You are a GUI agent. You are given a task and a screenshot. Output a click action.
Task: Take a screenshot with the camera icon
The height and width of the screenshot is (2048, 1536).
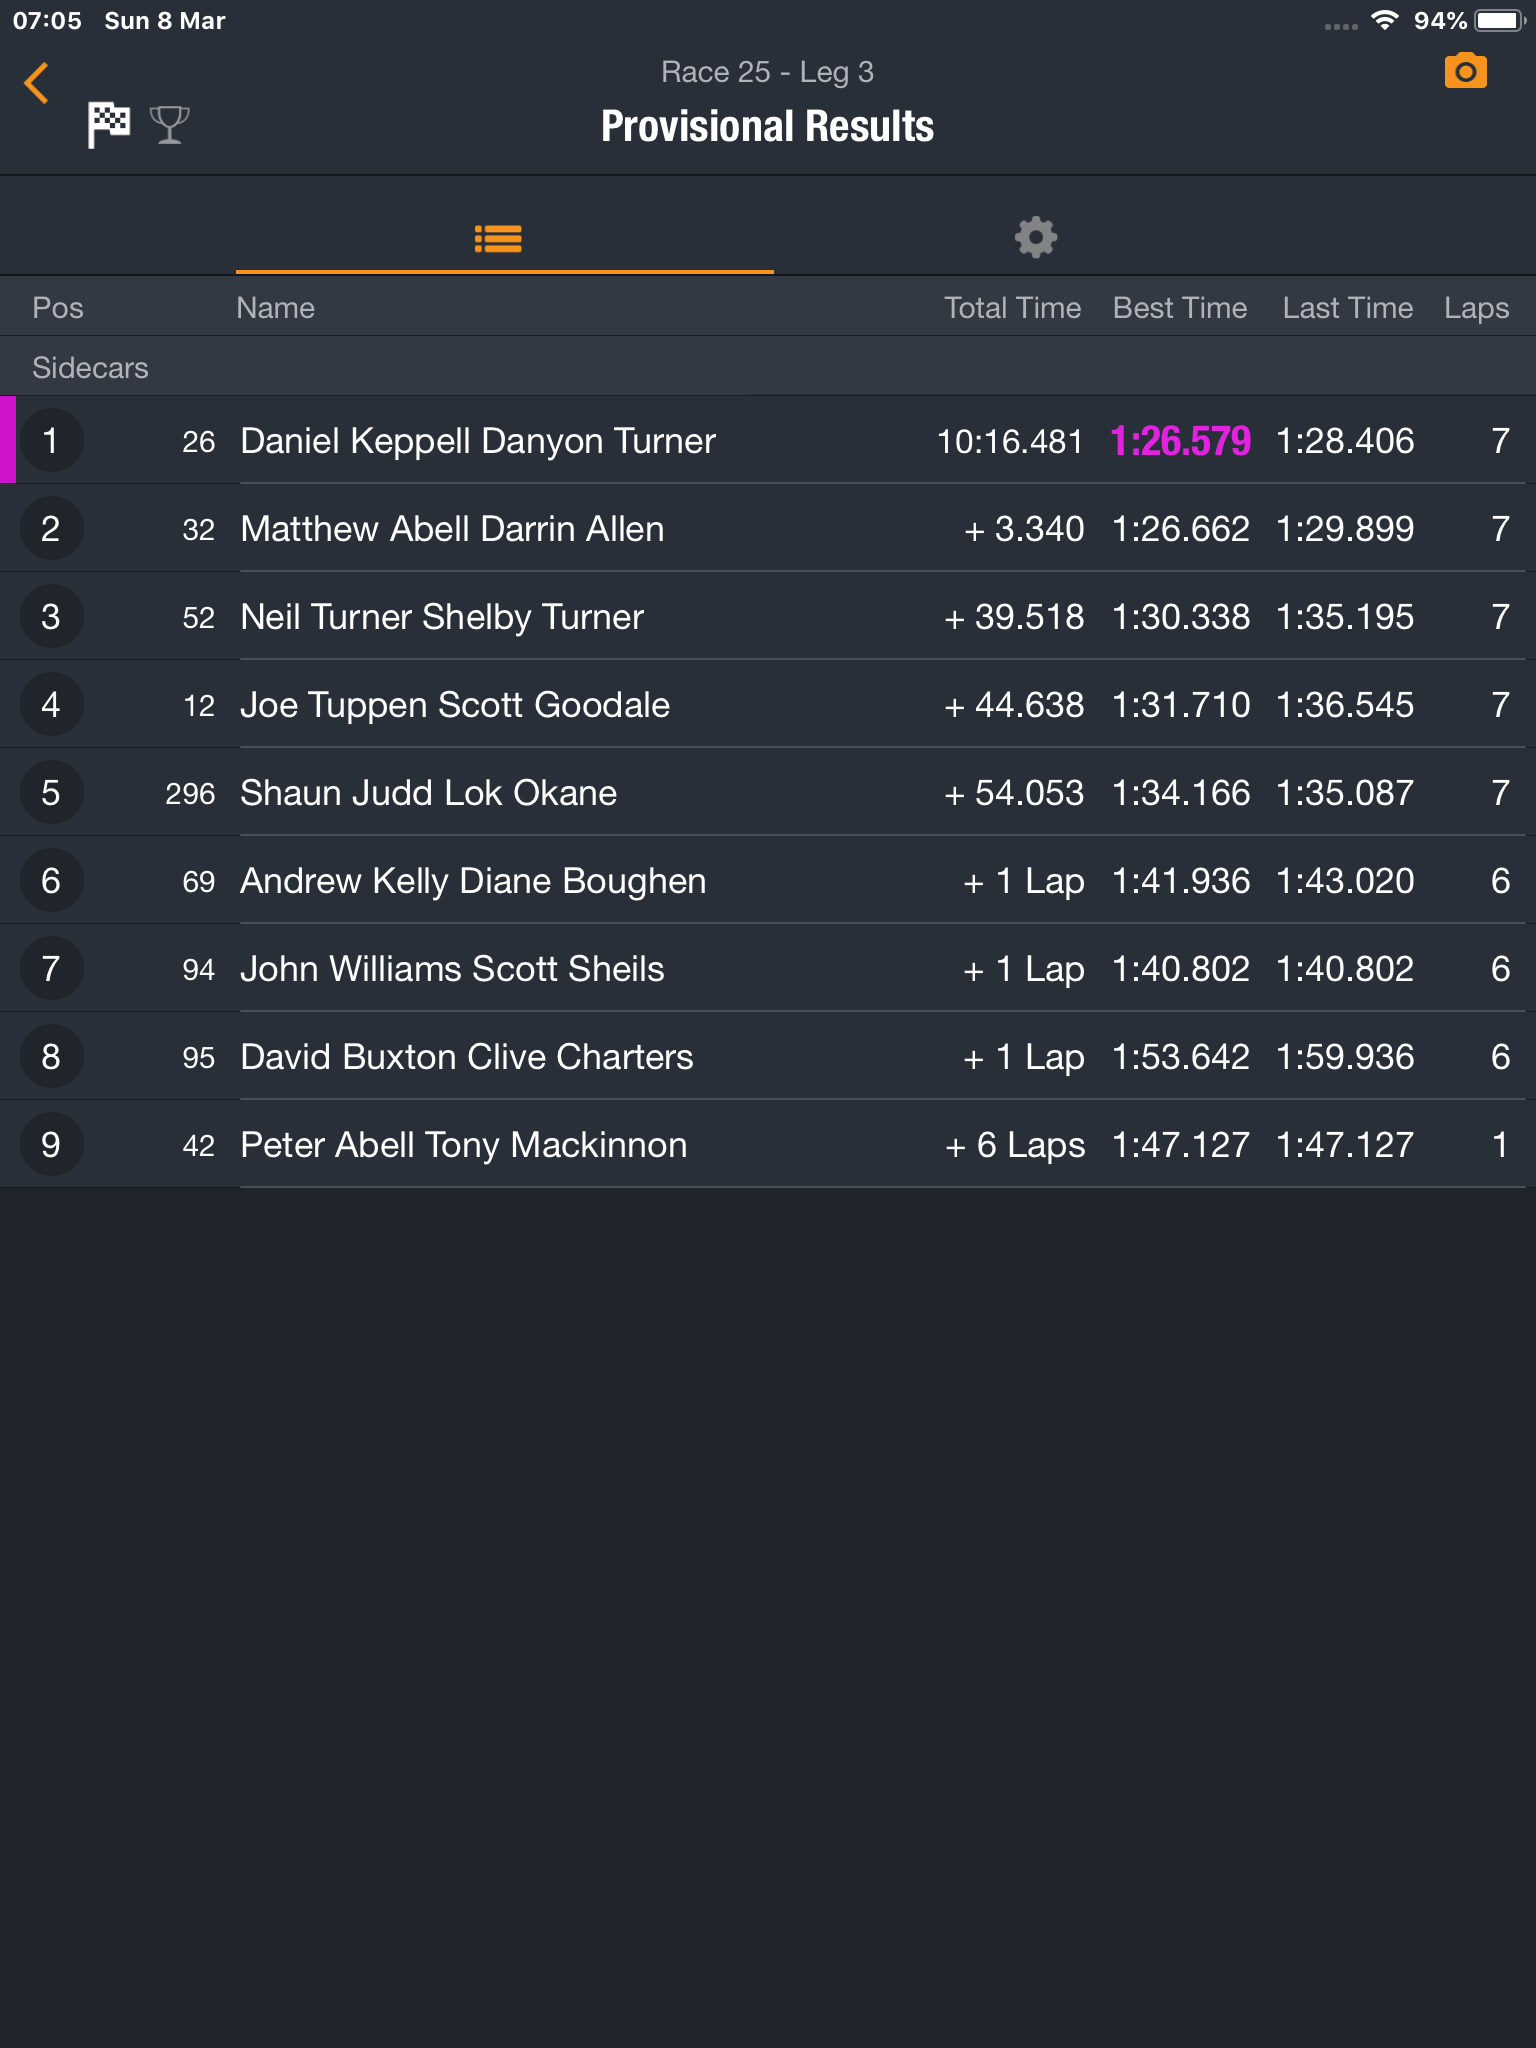click(1465, 71)
